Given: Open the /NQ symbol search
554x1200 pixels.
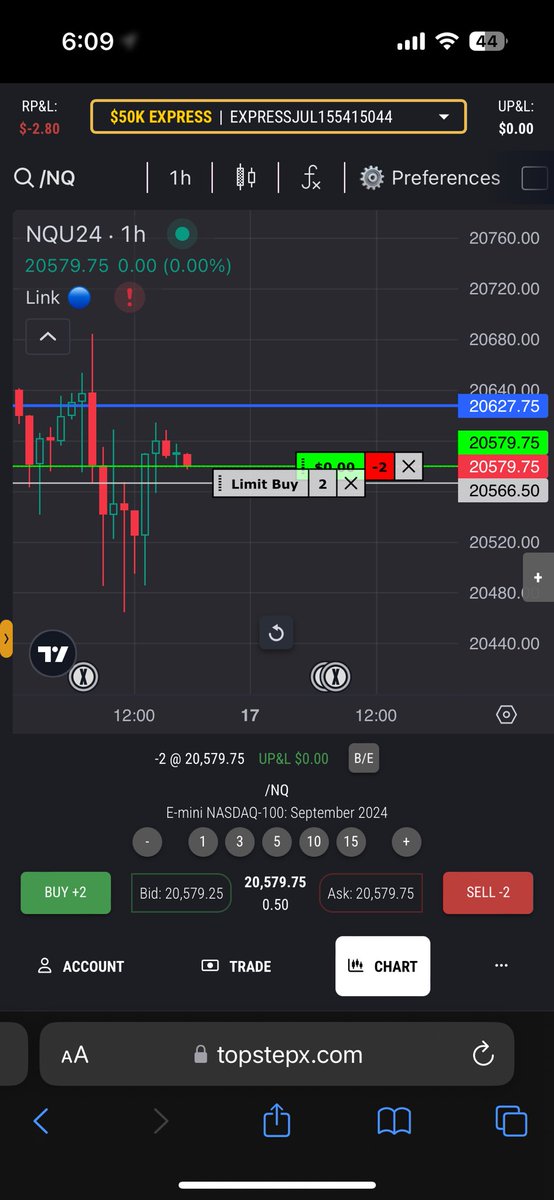Looking at the screenshot, I should pyautogui.click(x=45, y=178).
